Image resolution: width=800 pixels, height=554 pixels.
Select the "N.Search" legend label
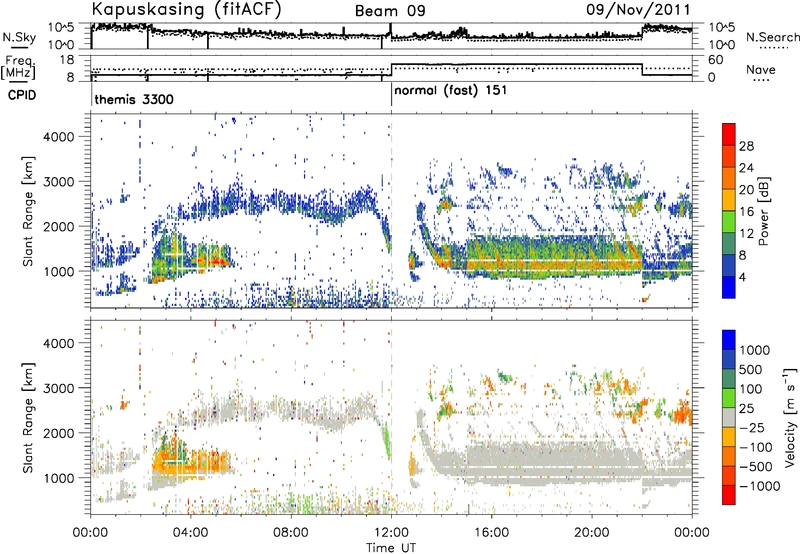coord(772,37)
